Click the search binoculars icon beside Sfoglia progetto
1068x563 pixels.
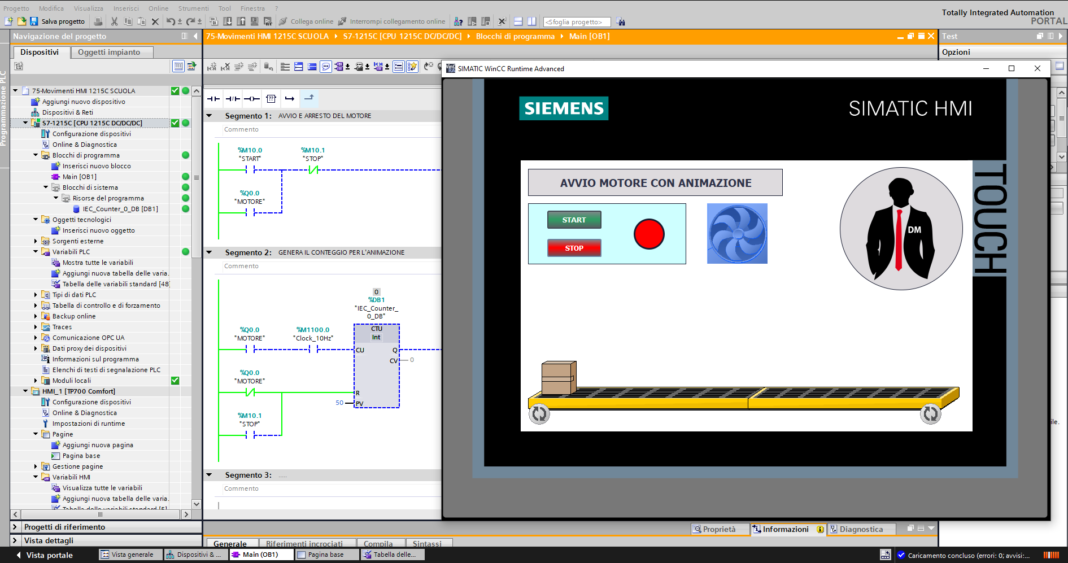[x=621, y=22]
